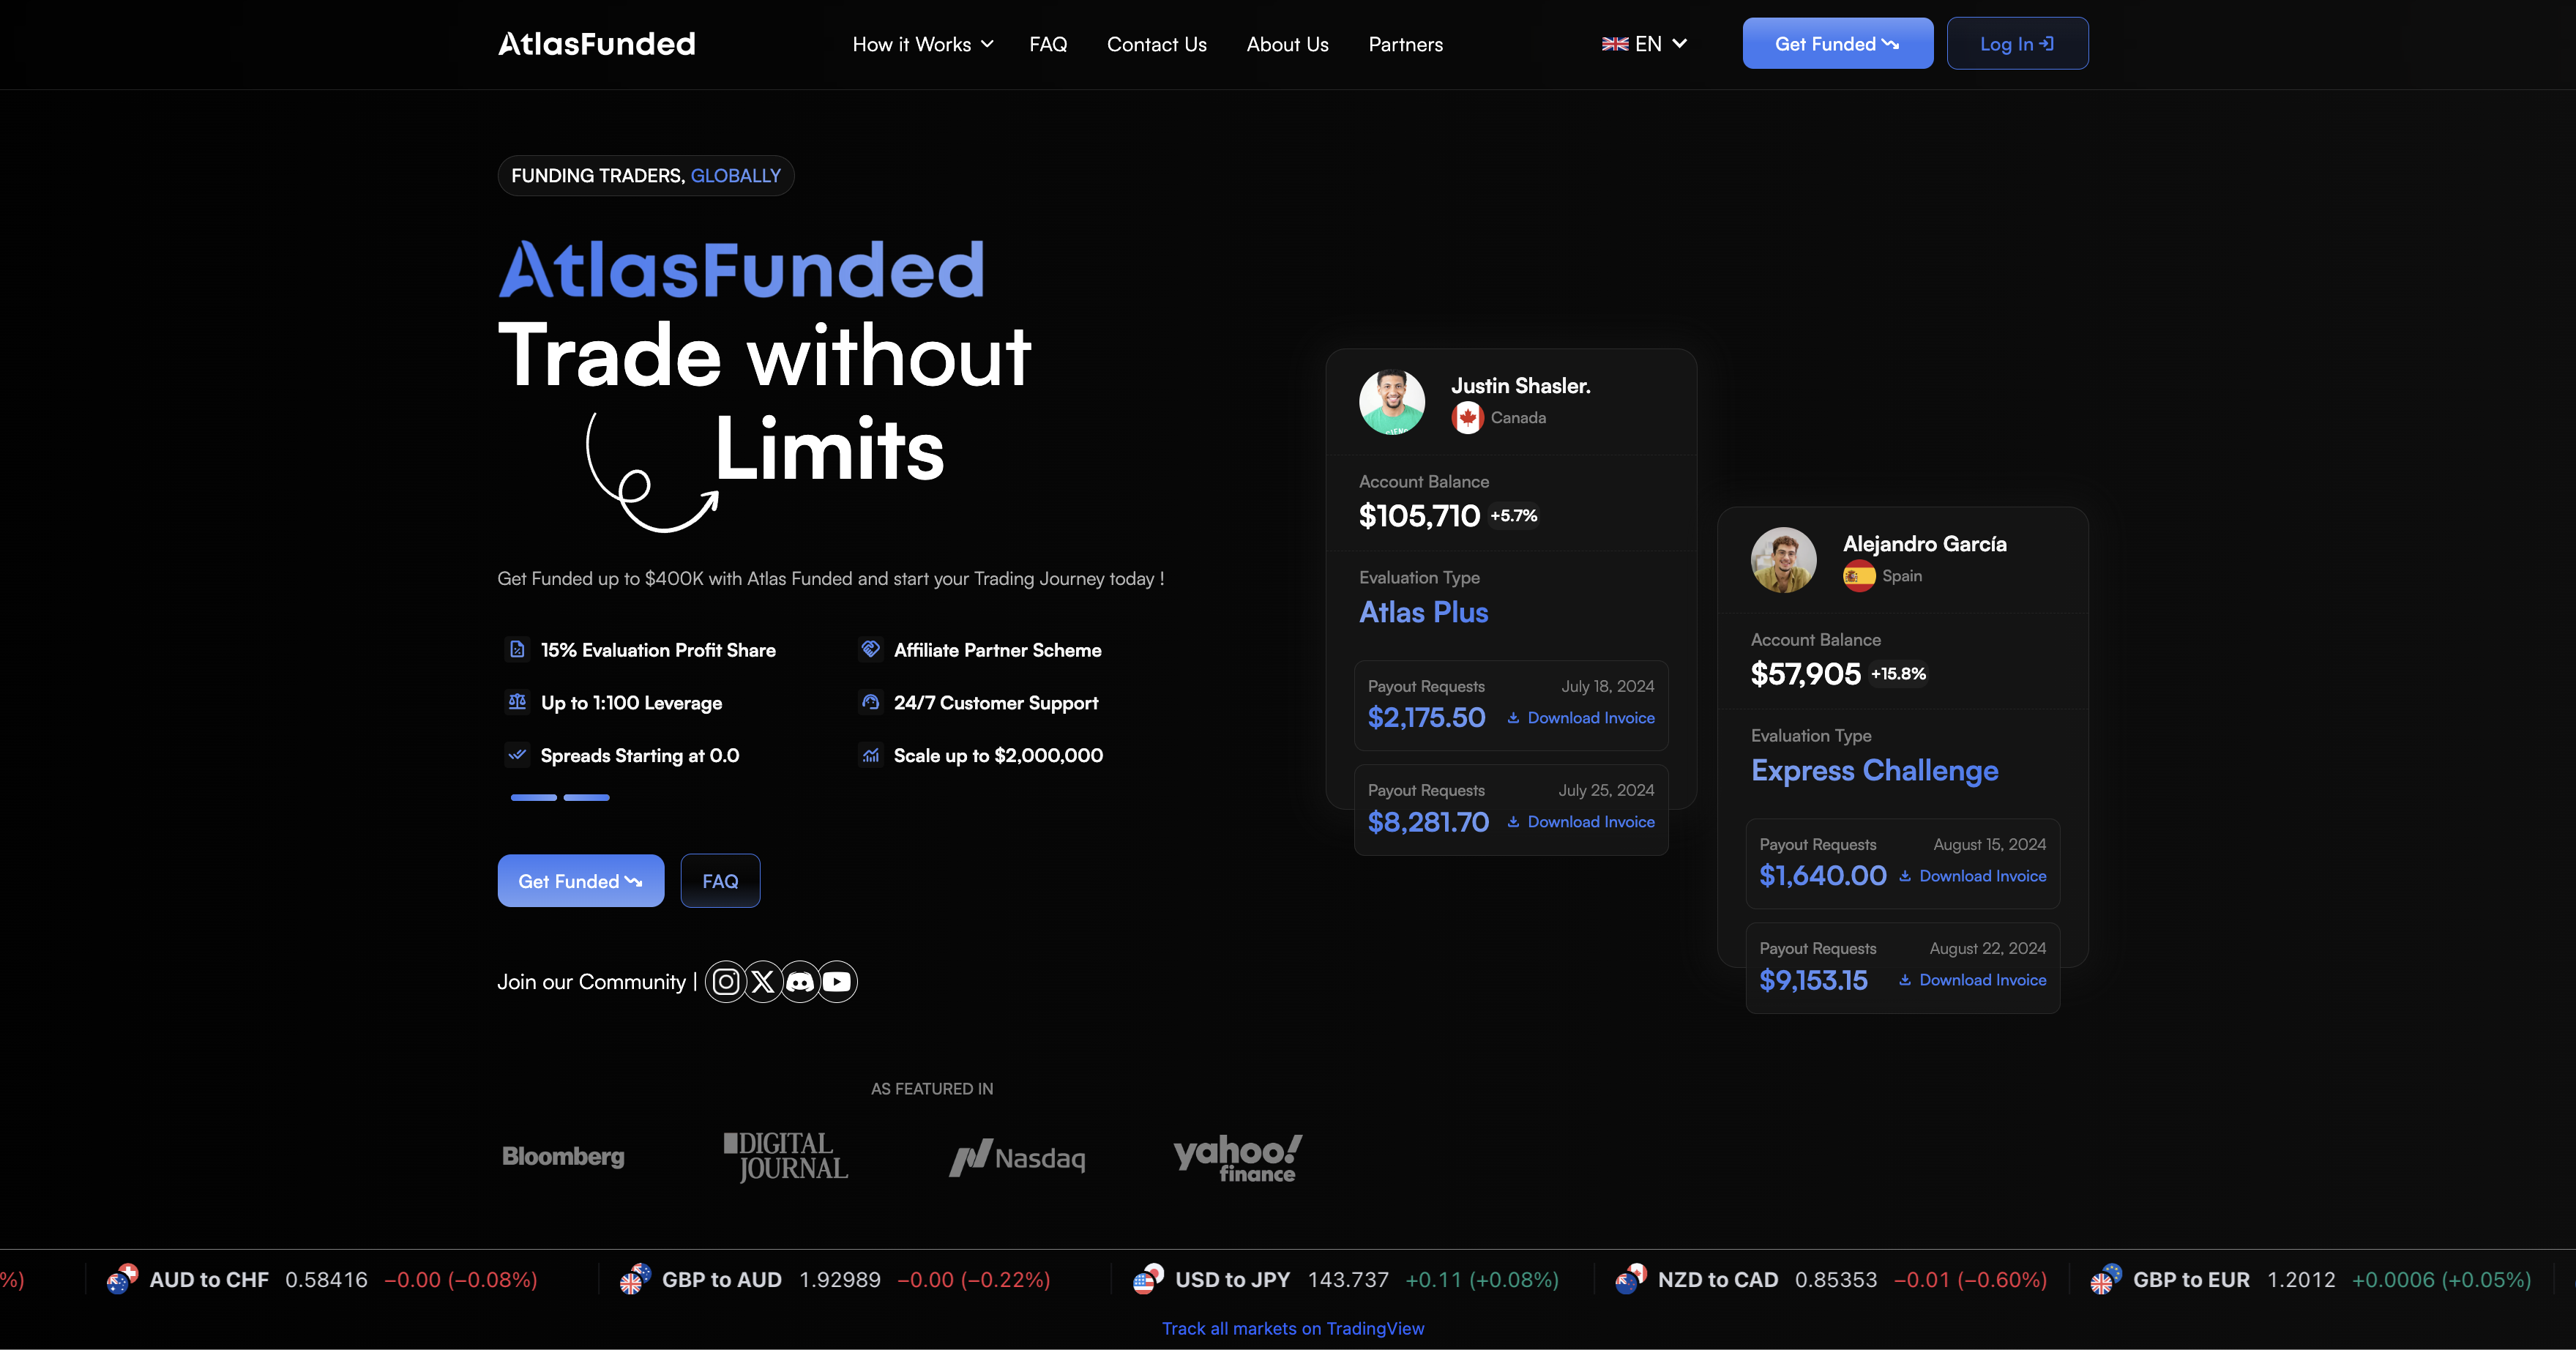Click the Digital Journal logo
2576x1350 pixels.
coord(786,1157)
